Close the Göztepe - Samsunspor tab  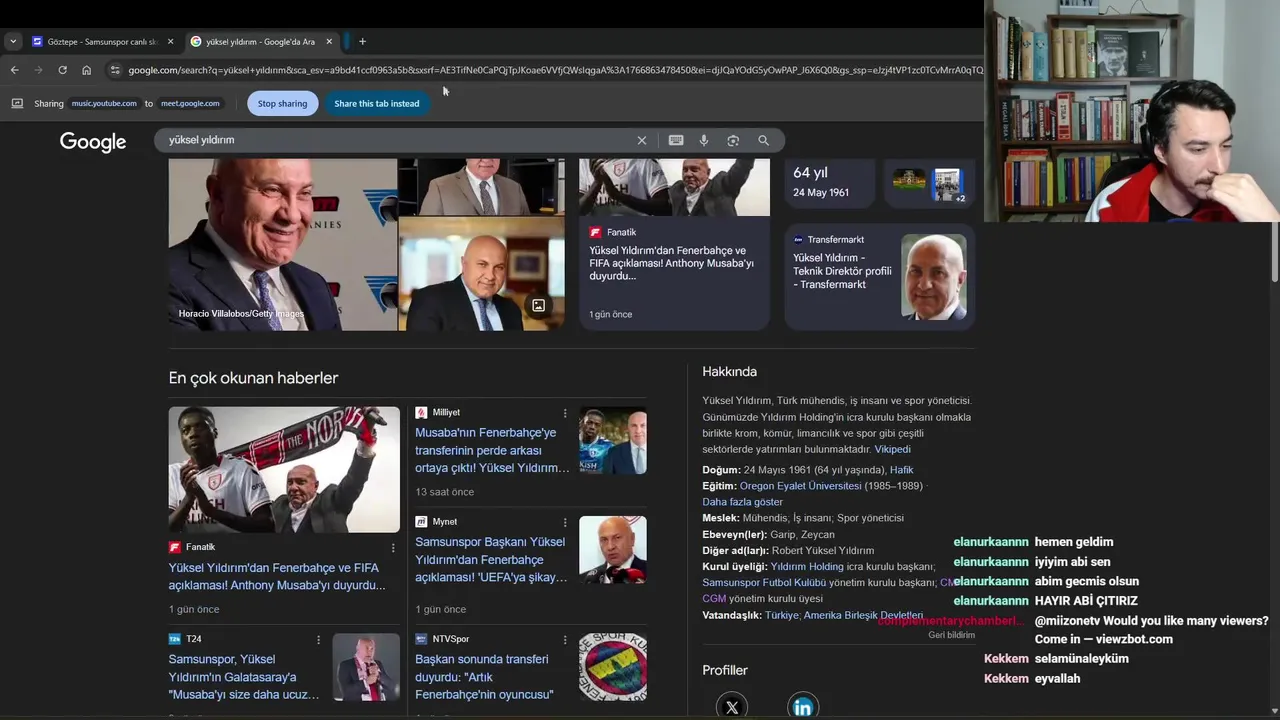(170, 42)
